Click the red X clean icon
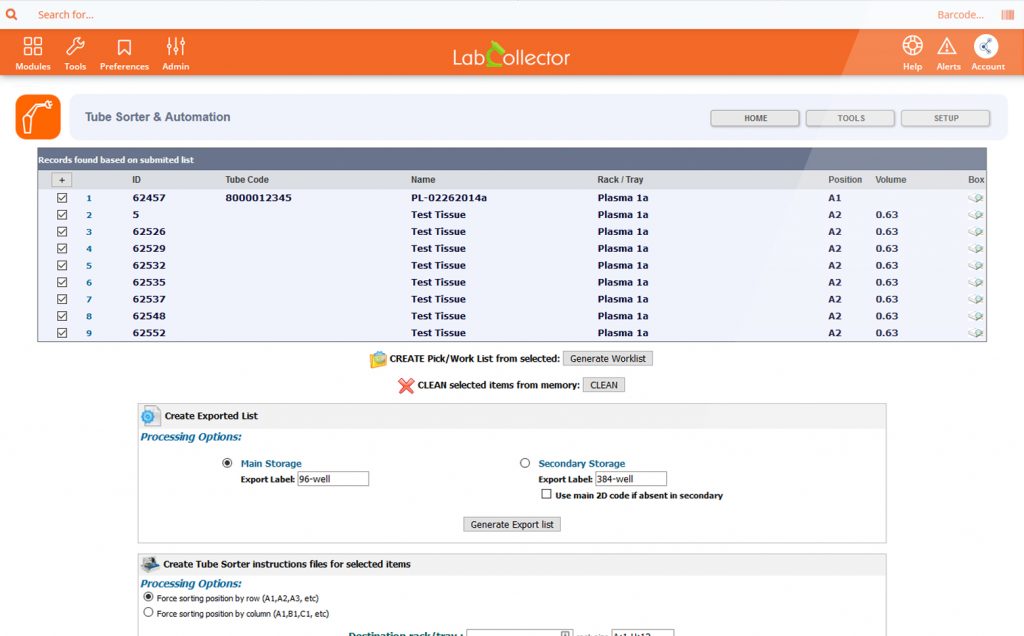Viewport: 1024px width, 636px height. [406, 386]
